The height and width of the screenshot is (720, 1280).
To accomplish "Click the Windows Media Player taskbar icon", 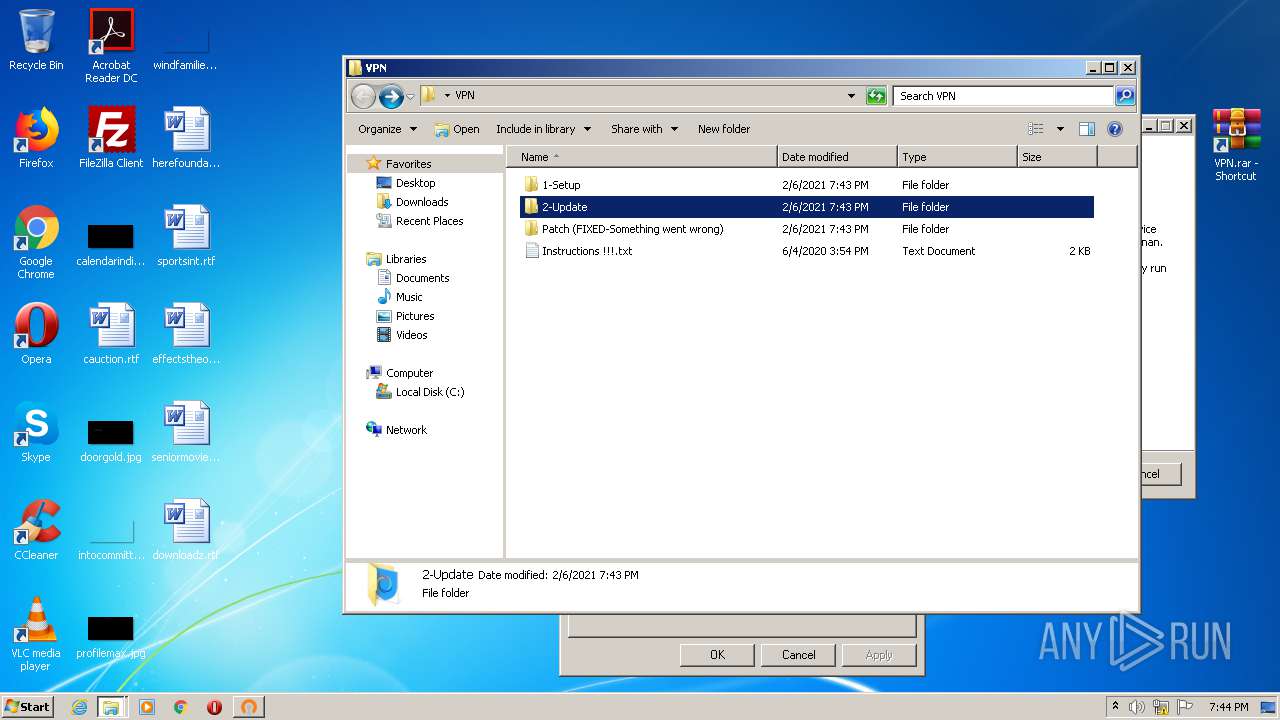I will 147,707.
